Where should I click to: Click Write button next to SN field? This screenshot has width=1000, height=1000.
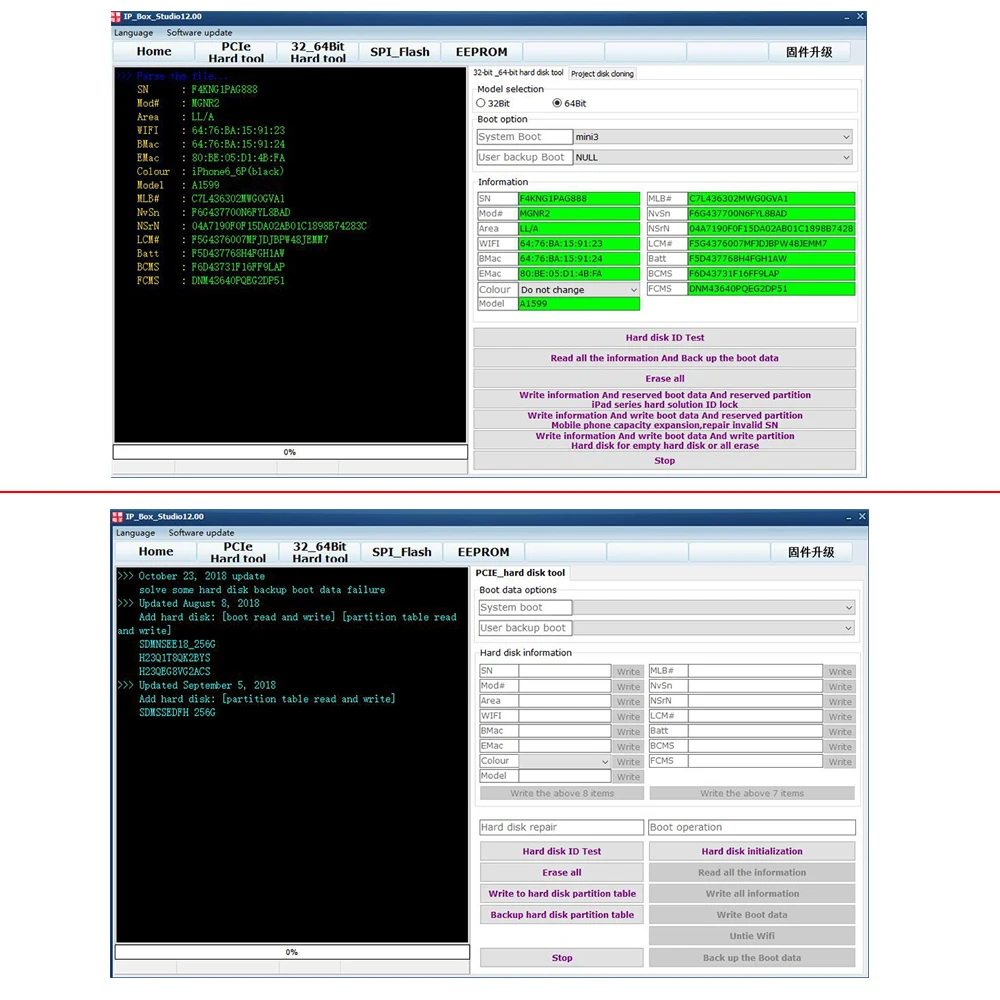coord(628,671)
